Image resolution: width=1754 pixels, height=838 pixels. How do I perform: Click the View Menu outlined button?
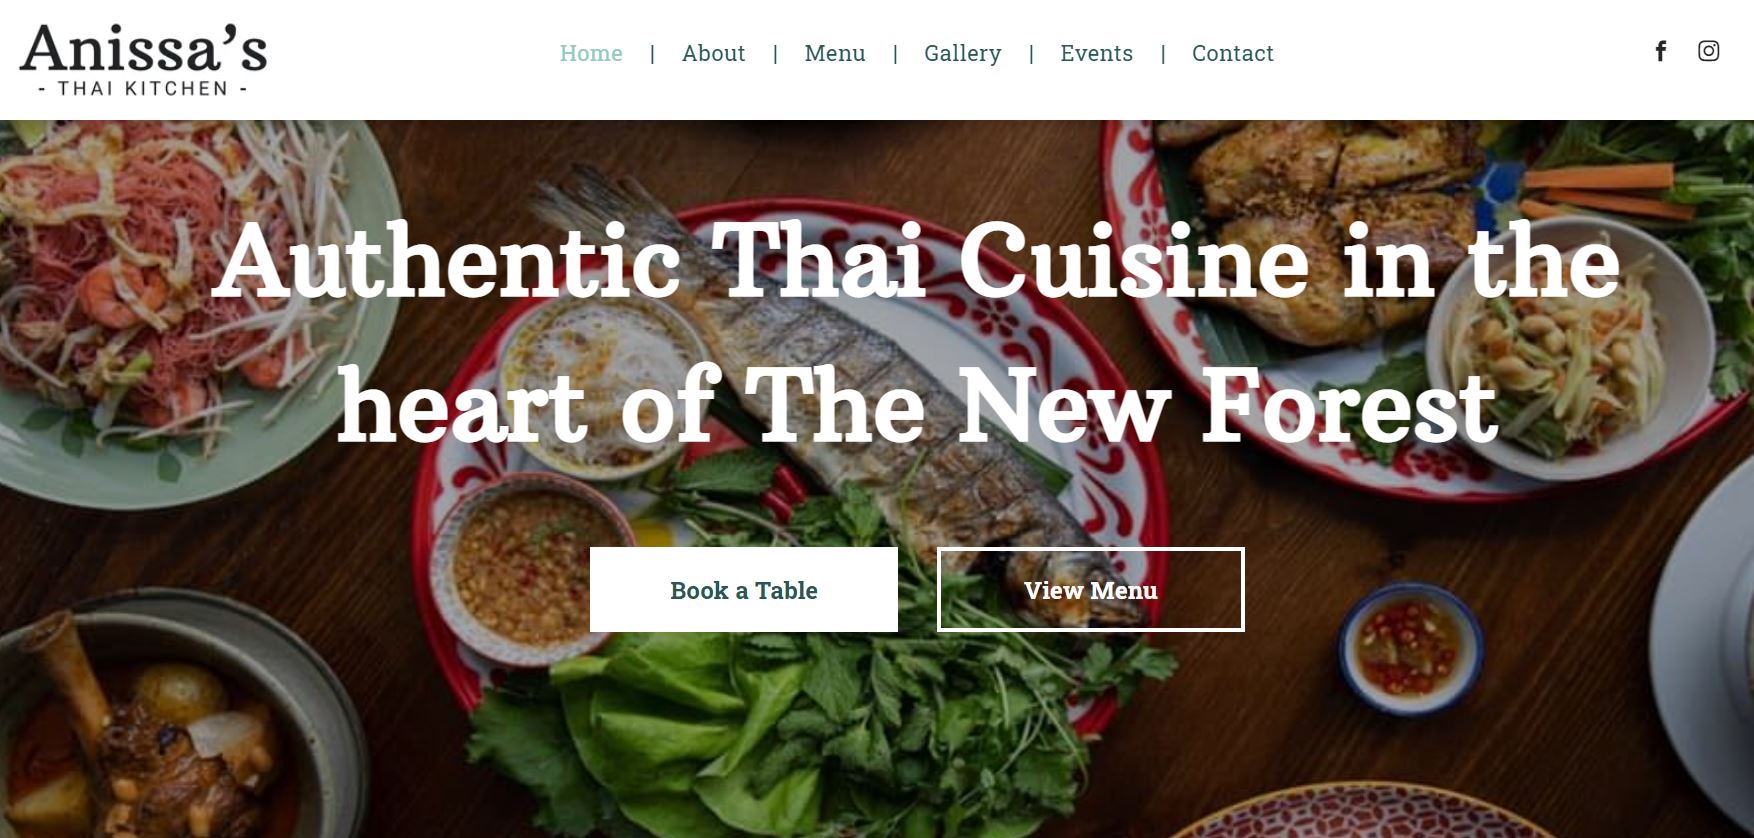tap(1091, 590)
